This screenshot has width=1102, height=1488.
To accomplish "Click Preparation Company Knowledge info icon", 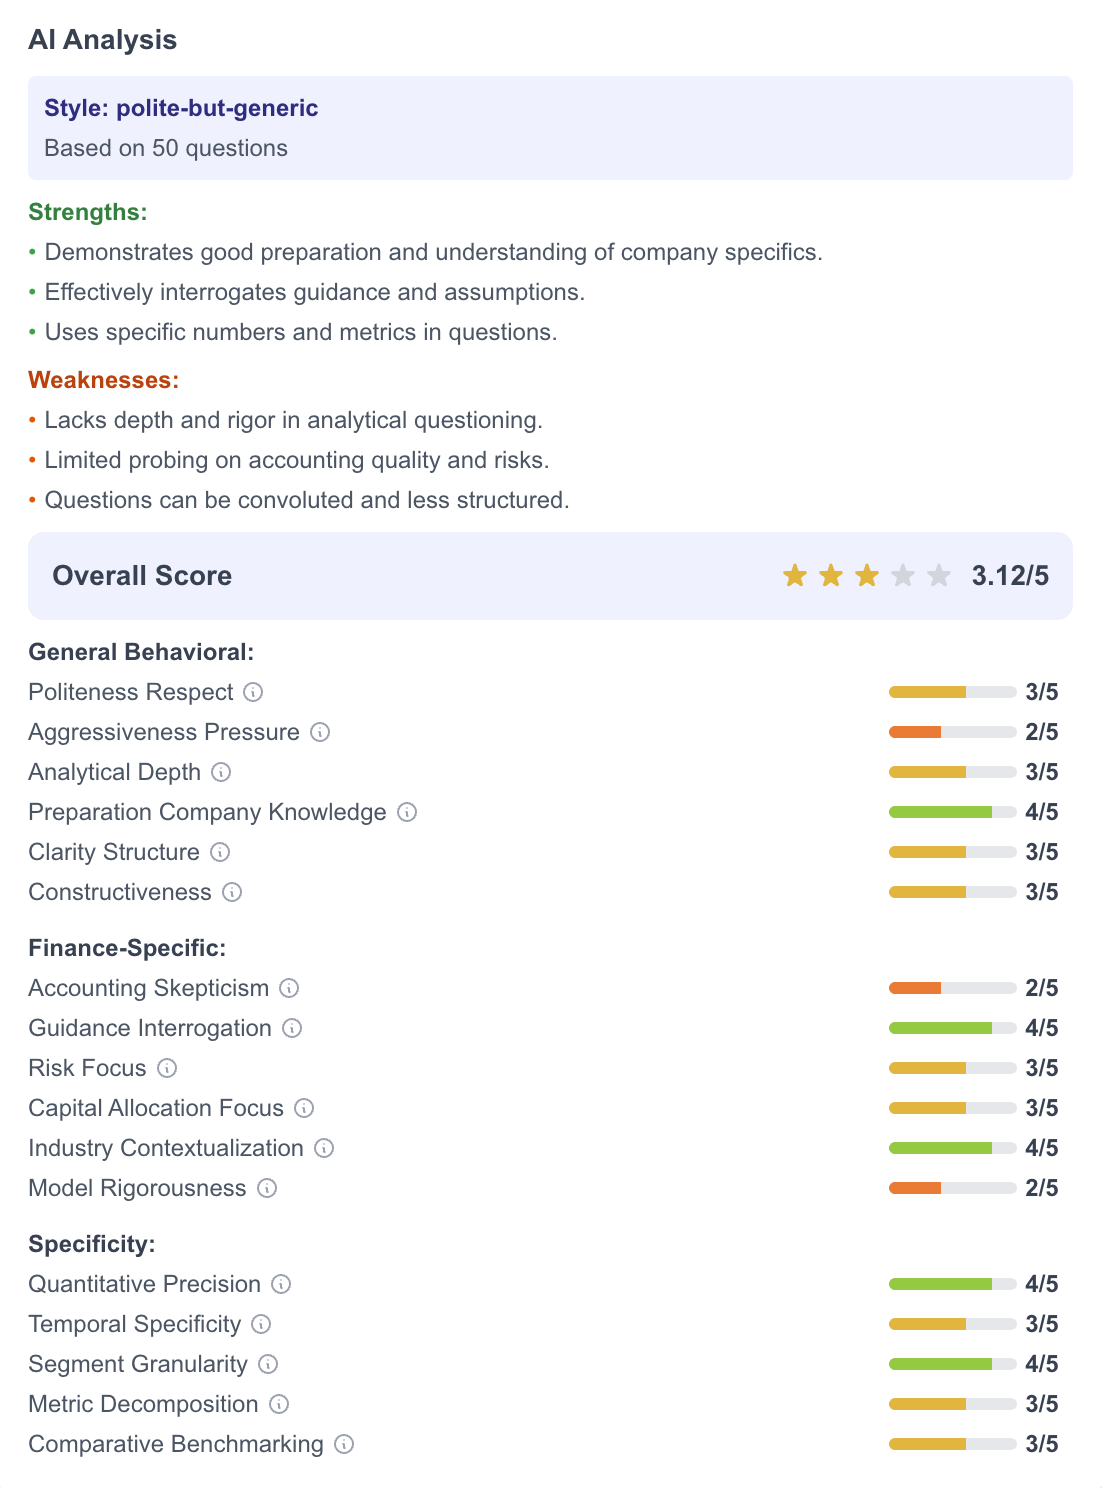I will [x=407, y=812].
